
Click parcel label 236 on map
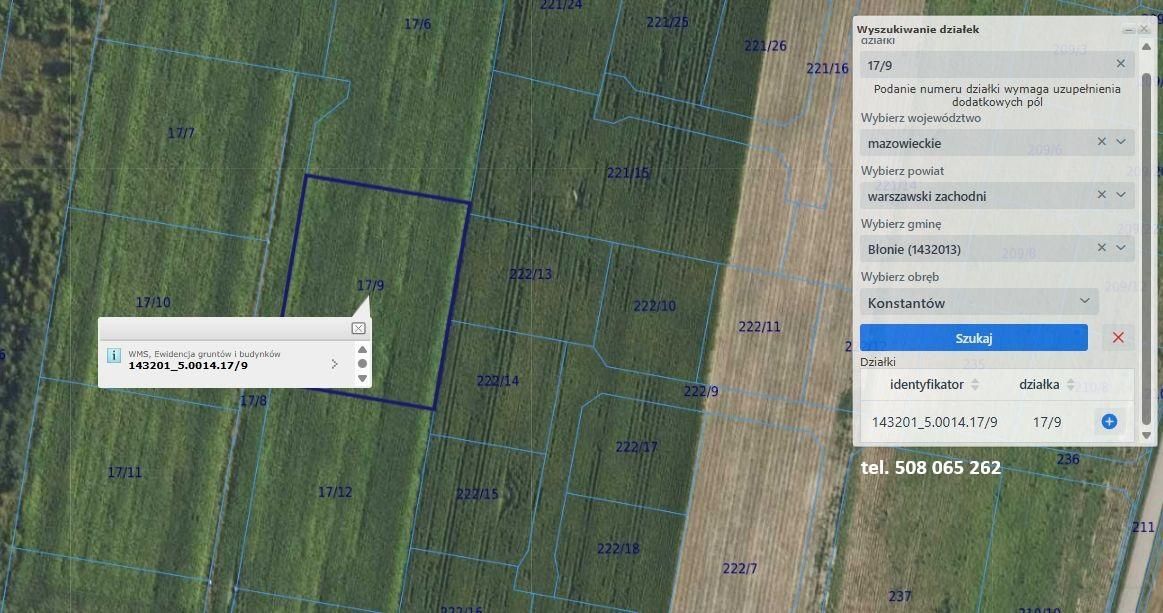click(x=1068, y=459)
